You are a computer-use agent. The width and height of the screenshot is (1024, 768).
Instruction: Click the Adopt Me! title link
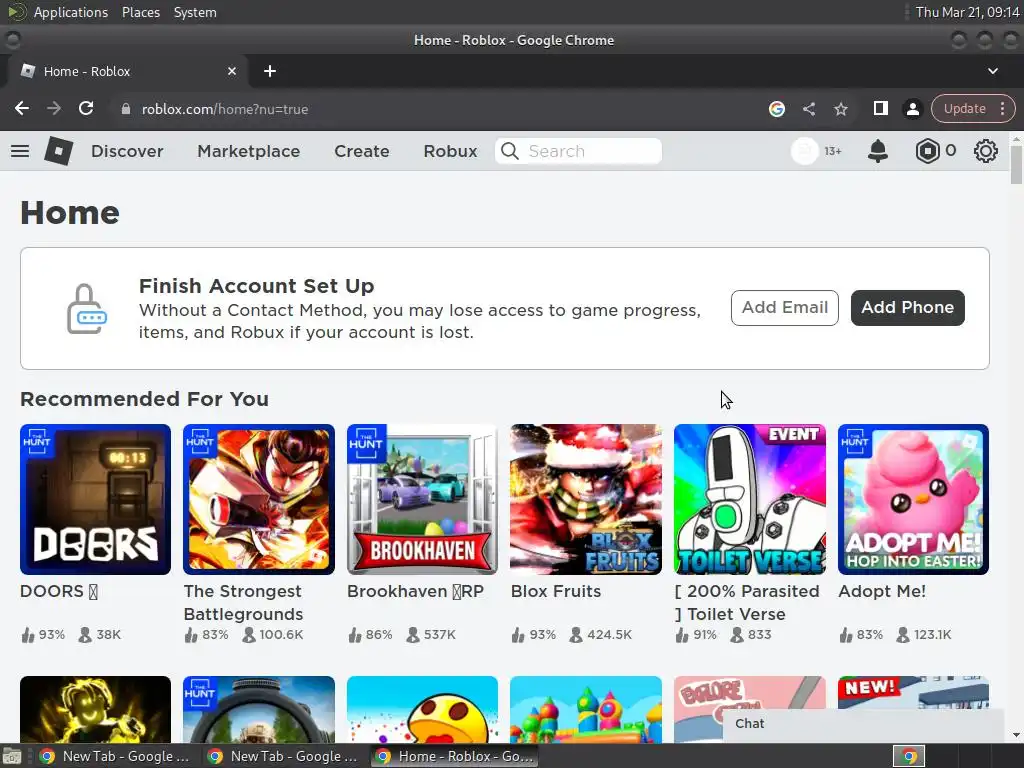coord(882,591)
